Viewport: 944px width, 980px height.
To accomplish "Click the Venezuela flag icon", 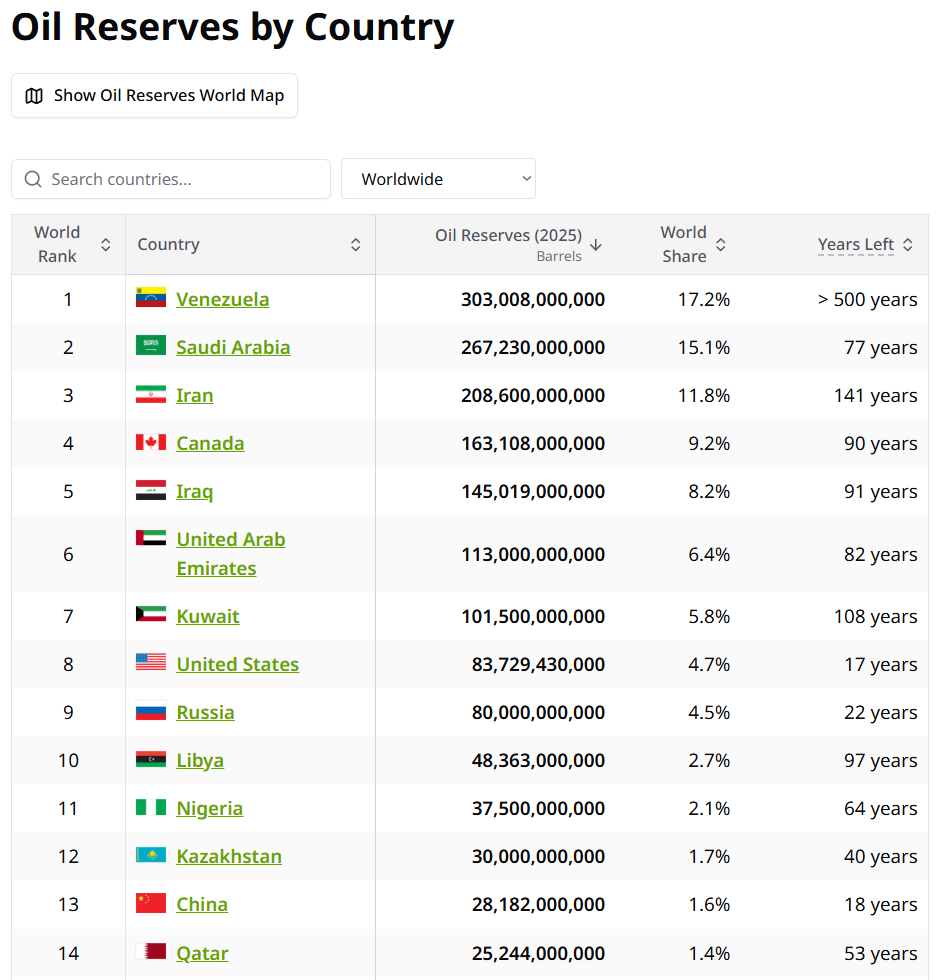I will (x=151, y=297).
